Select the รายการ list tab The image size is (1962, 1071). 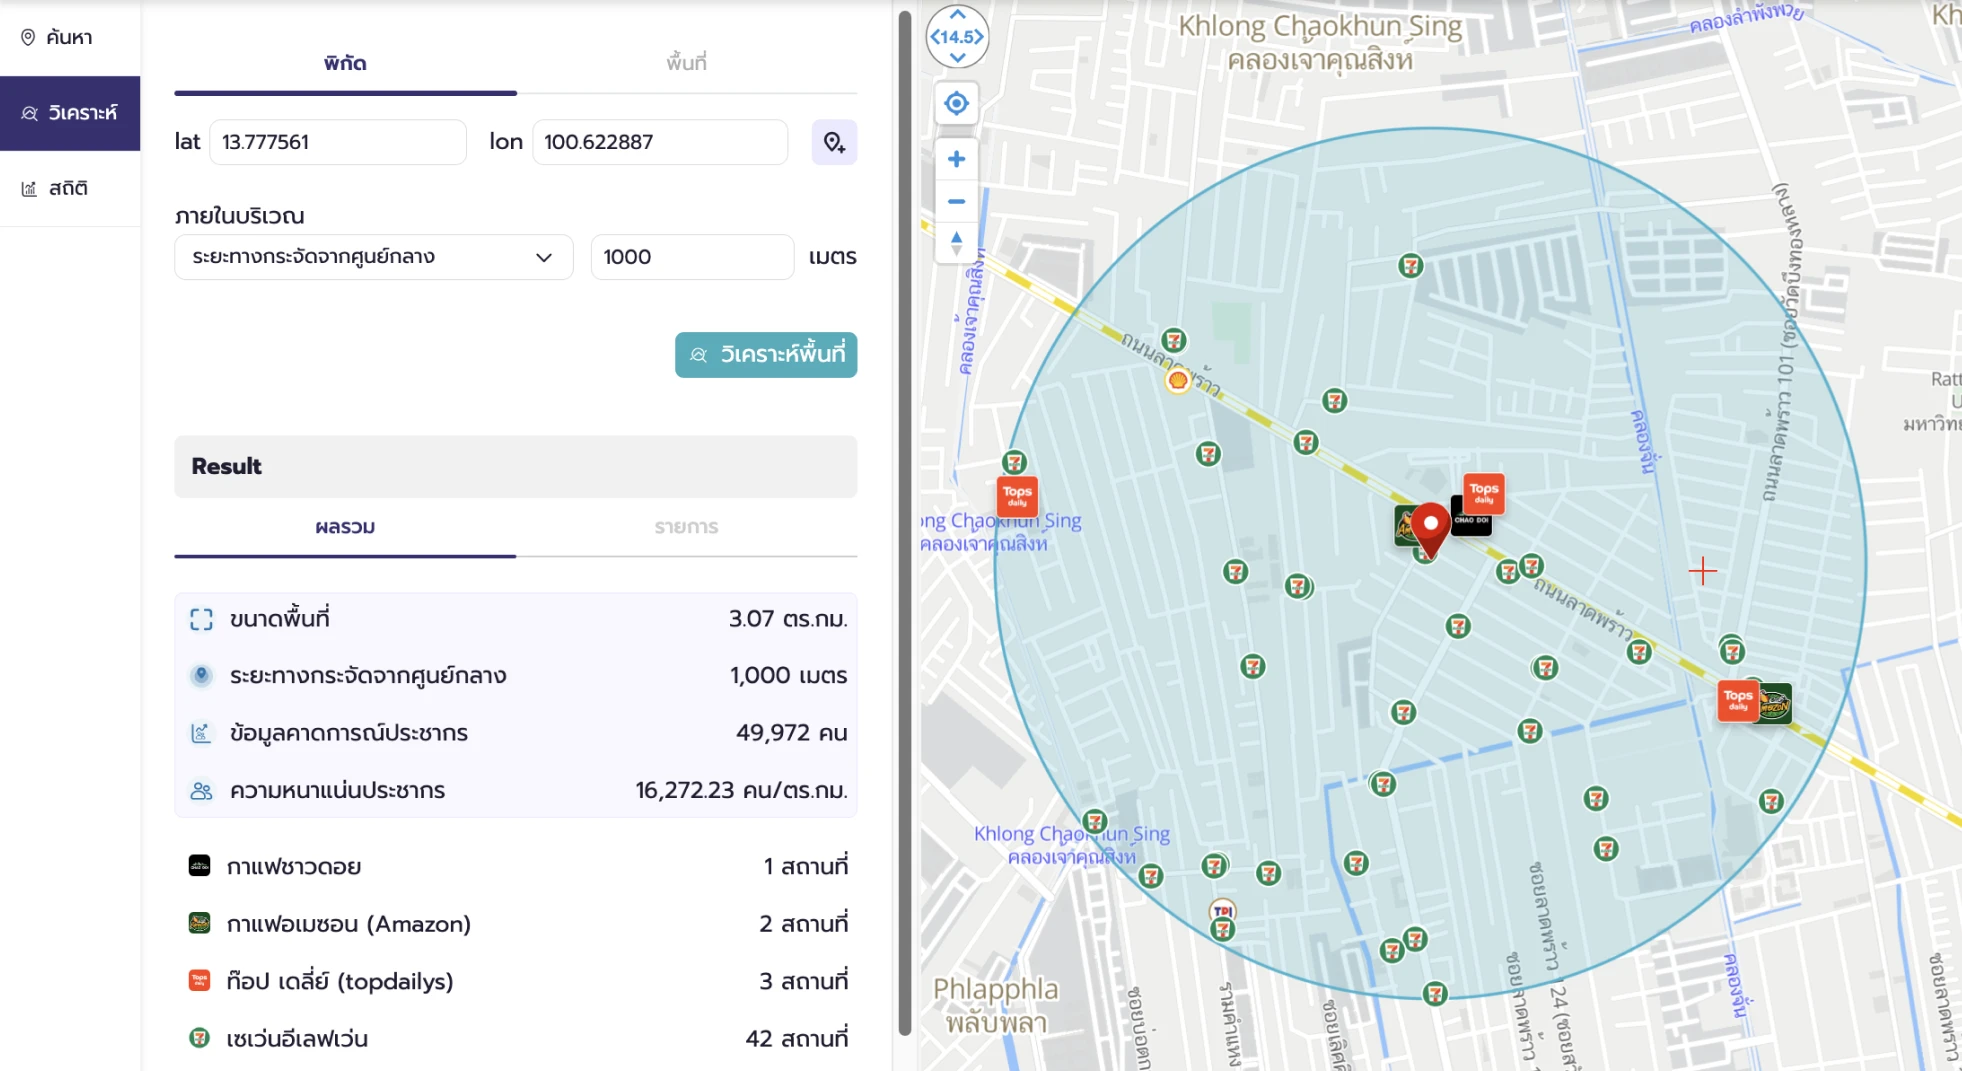point(686,527)
